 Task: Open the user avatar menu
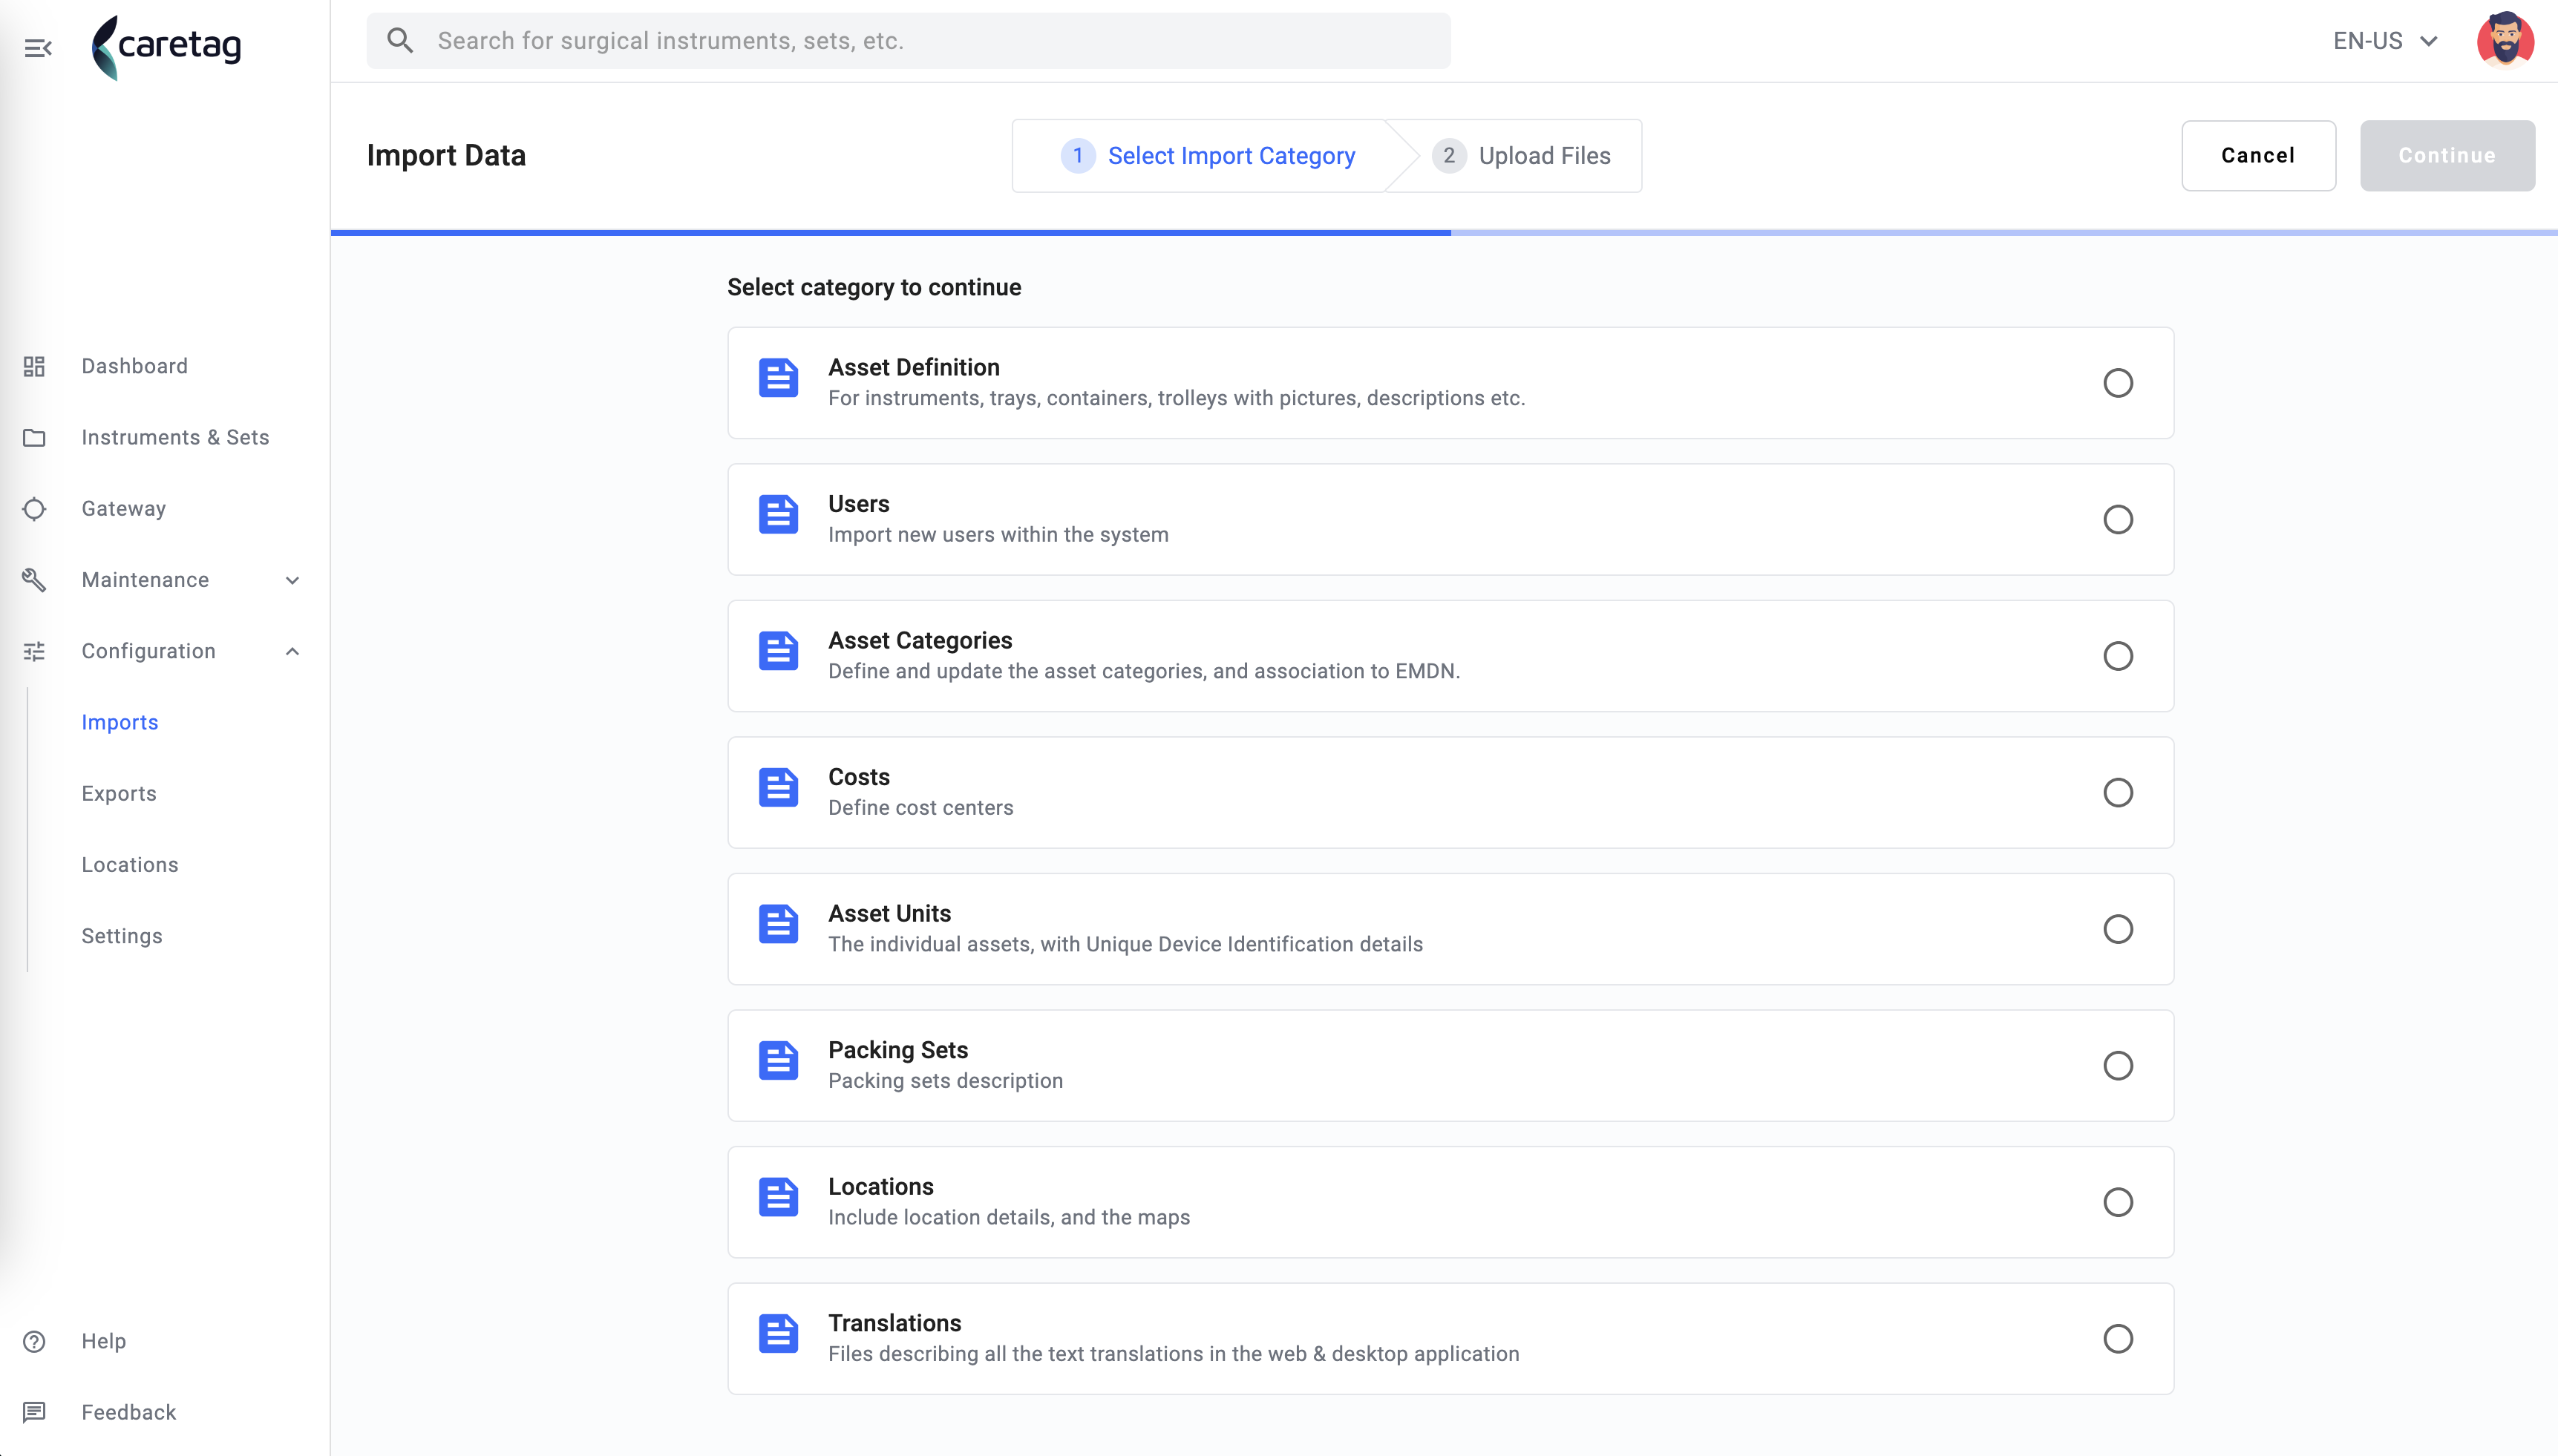[x=2505, y=40]
